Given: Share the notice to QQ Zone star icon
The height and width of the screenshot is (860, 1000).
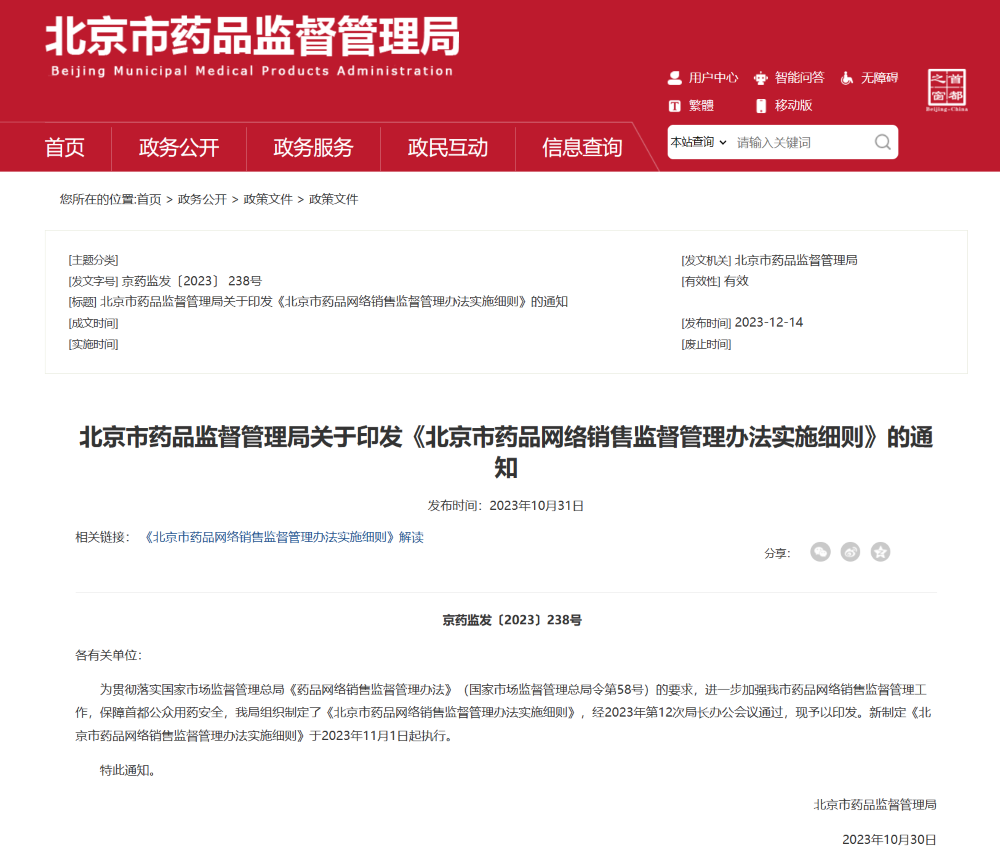Looking at the screenshot, I should pyautogui.click(x=880, y=552).
